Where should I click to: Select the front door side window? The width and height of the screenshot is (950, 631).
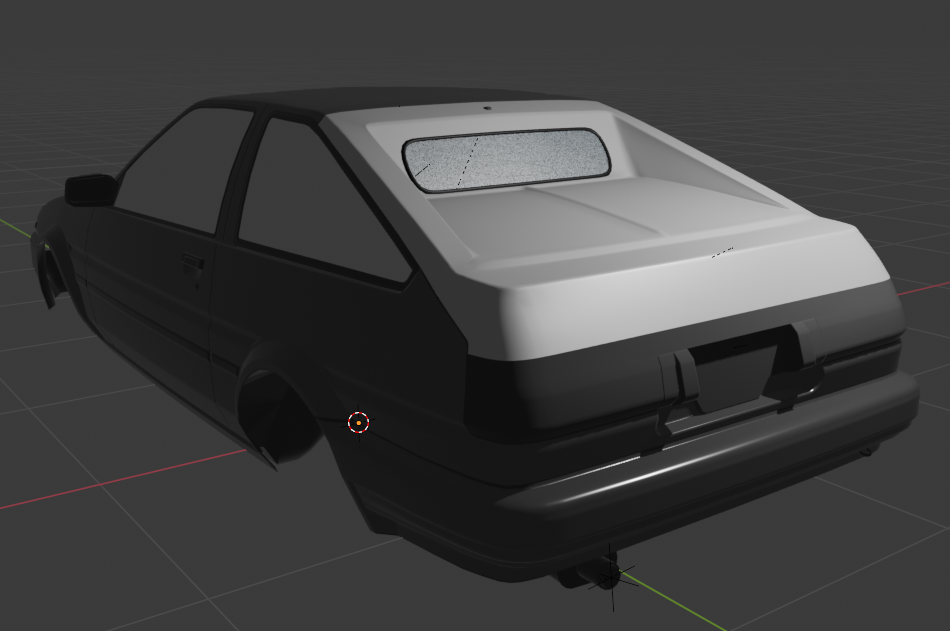(x=184, y=169)
